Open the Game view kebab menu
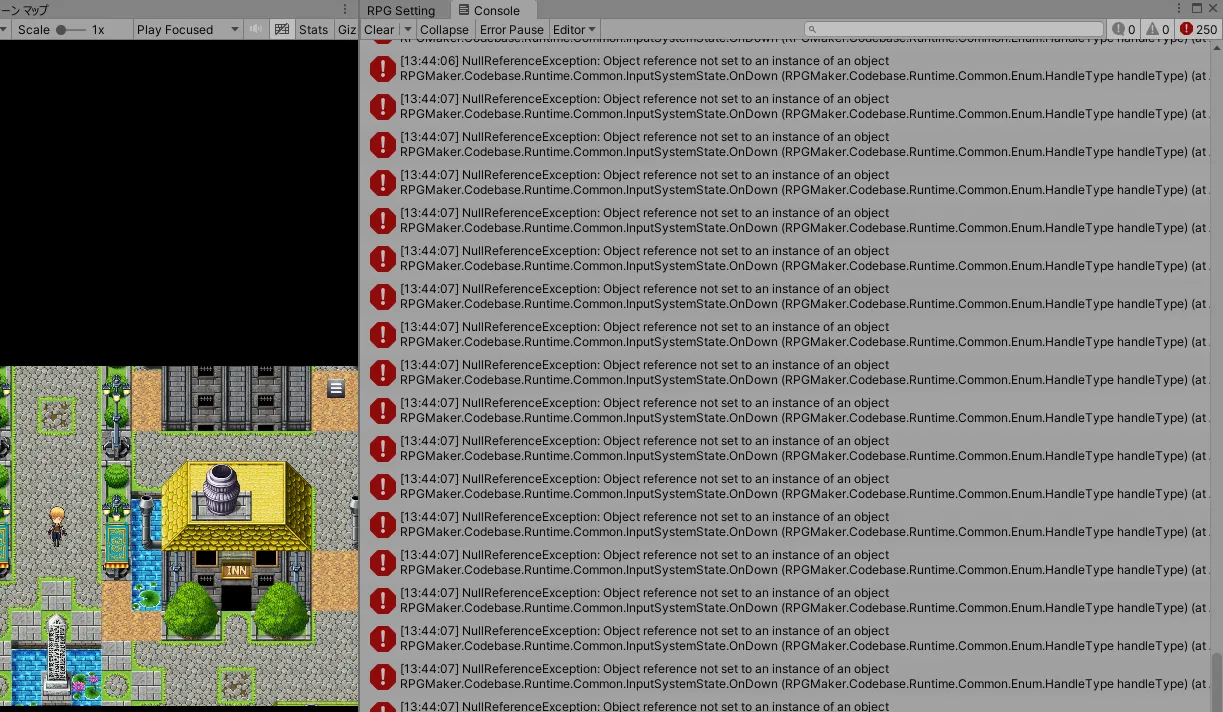Screen dimensions: 1223x712 pos(346,8)
